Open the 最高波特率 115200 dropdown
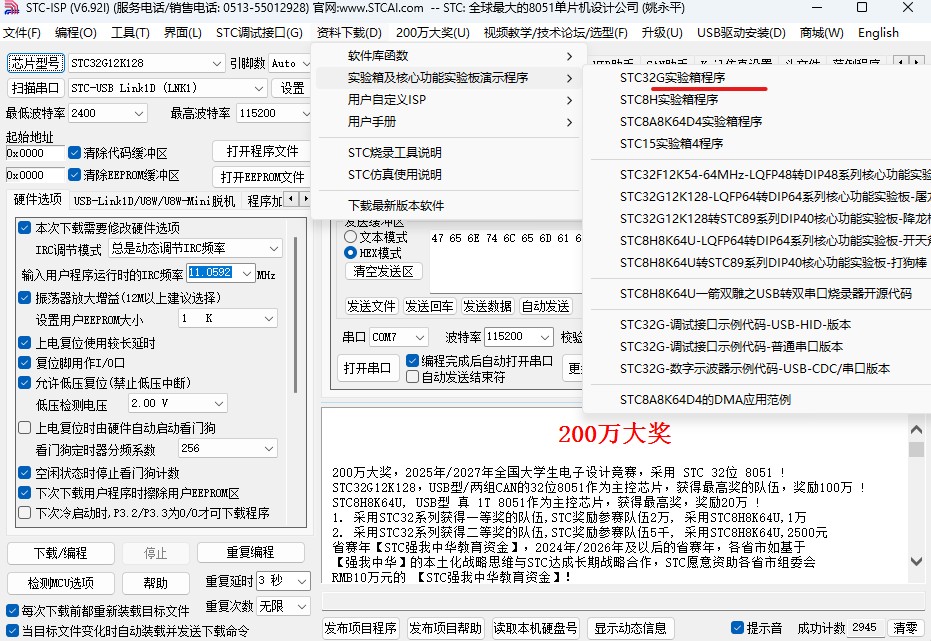This screenshot has width=931, height=641. (305, 113)
